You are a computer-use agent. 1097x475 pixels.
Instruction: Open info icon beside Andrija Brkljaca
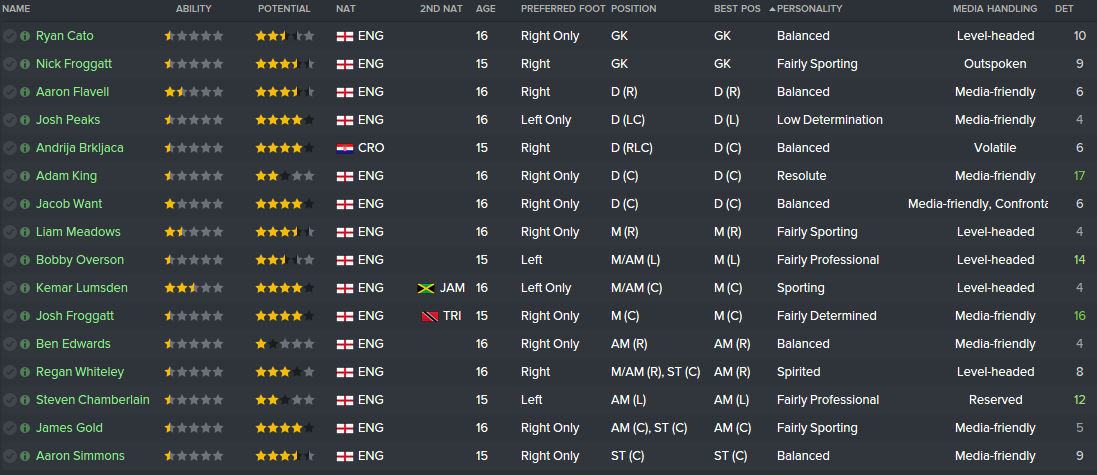[24, 148]
